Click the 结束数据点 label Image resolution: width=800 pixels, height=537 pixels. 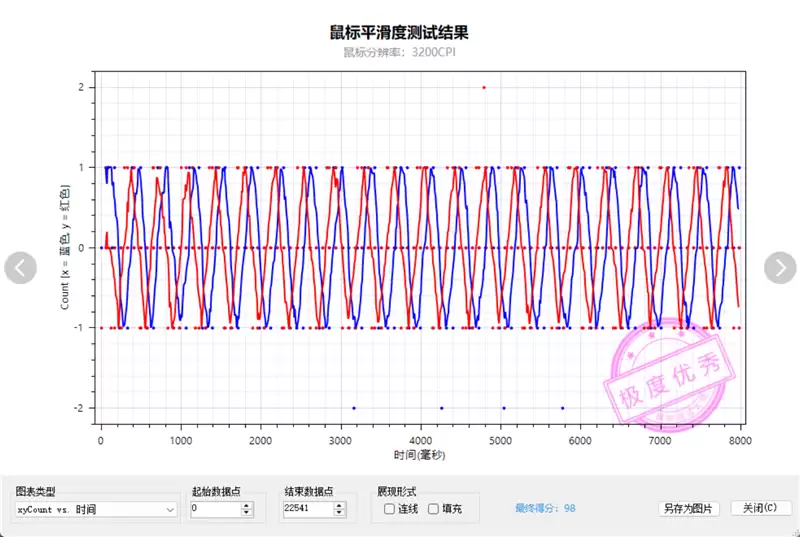pos(309,492)
